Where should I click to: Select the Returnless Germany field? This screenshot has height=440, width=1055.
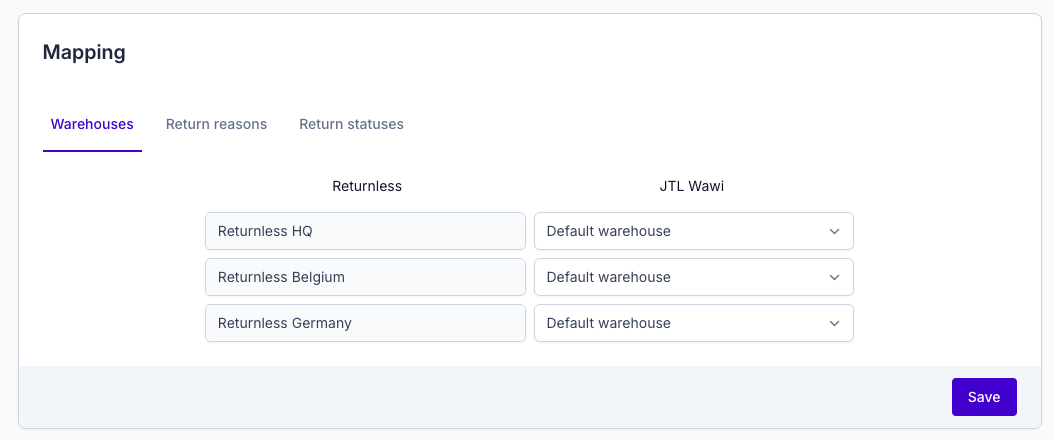(x=365, y=323)
